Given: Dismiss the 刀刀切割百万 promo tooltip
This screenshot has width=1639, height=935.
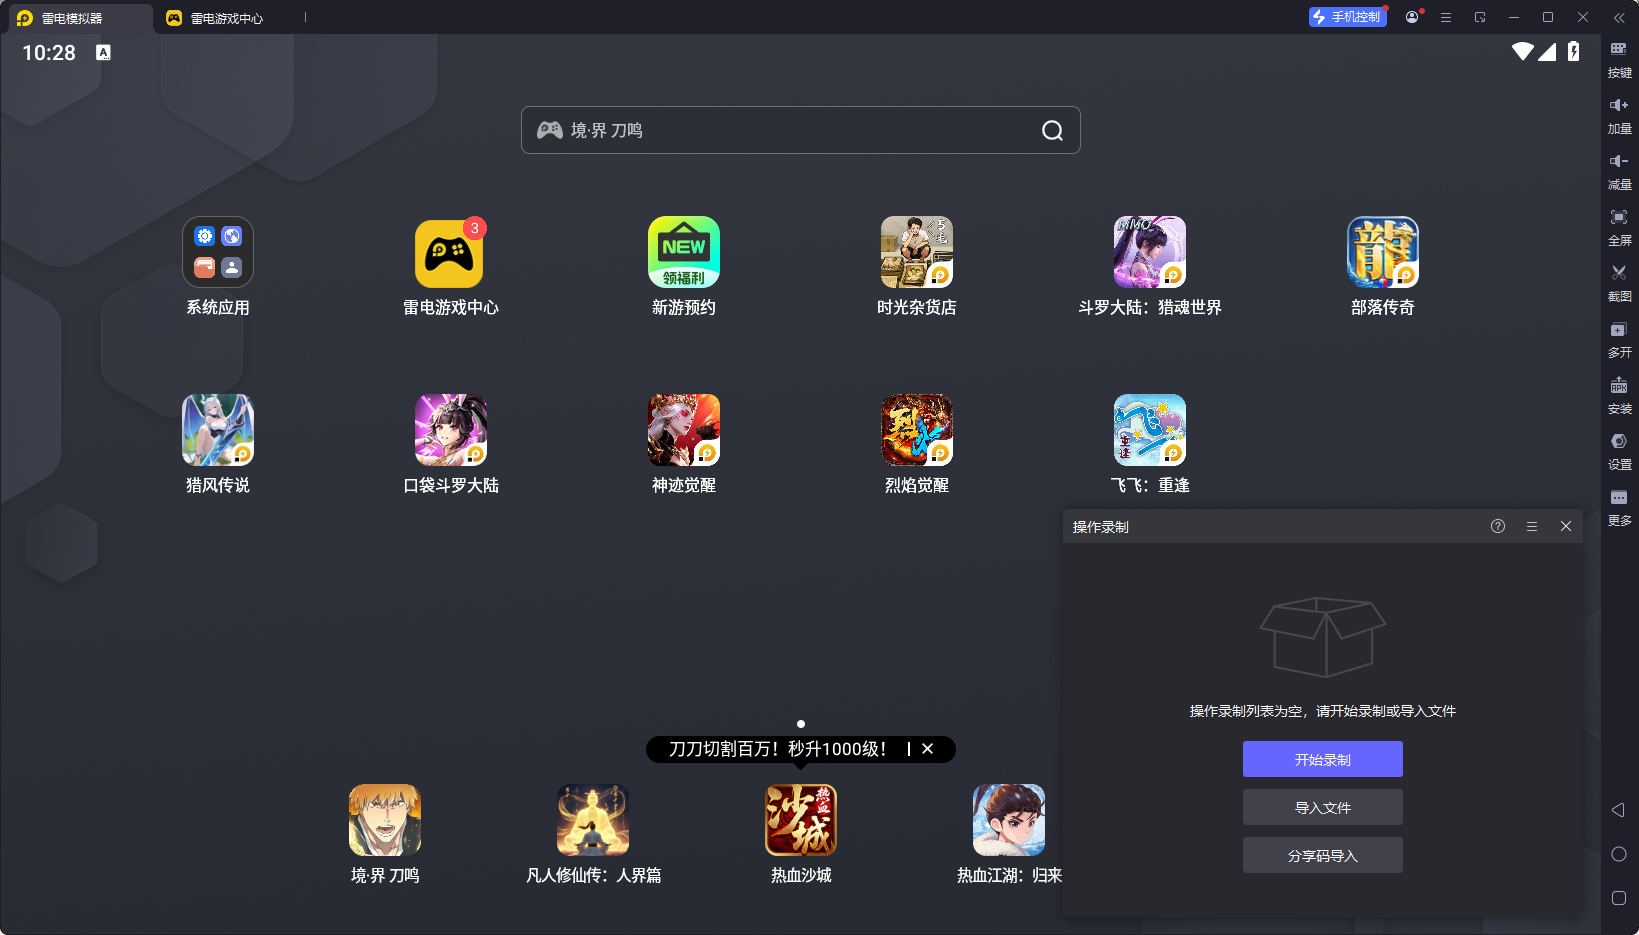Looking at the screenshot, I should [x=928, y=749].
